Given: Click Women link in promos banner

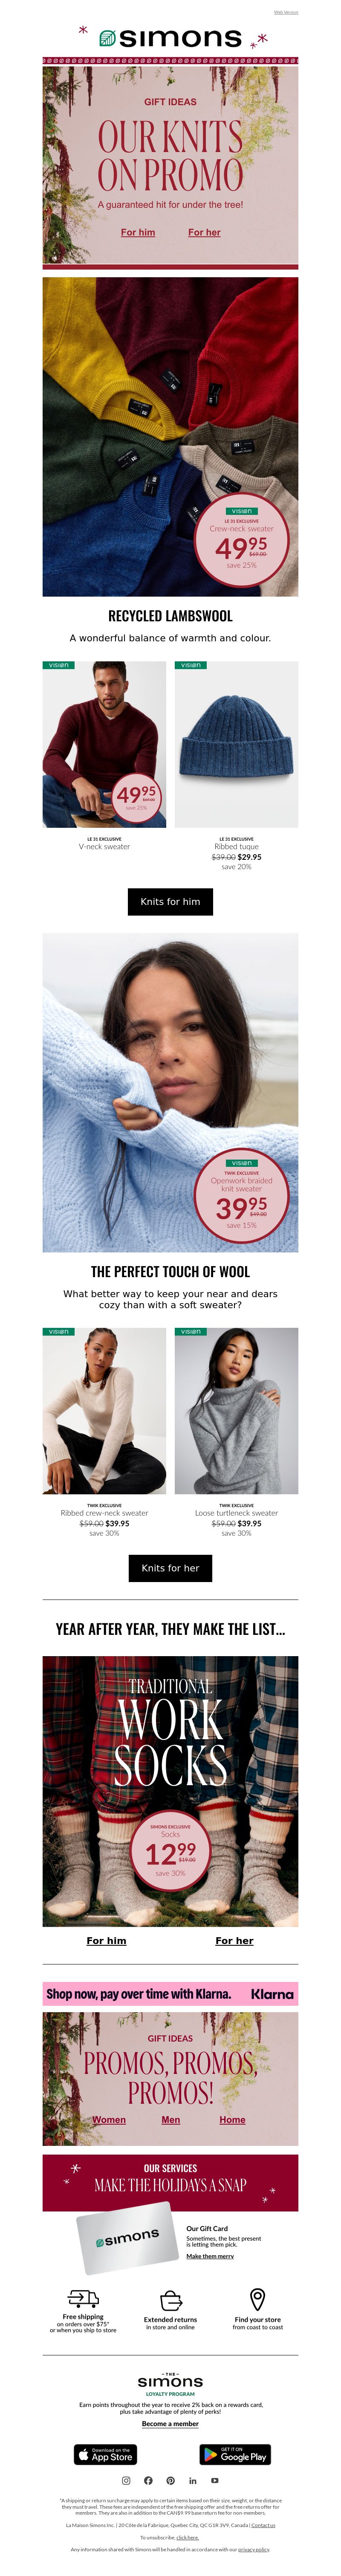Looking at the screenshot, I should click(x=109, y=2119).
